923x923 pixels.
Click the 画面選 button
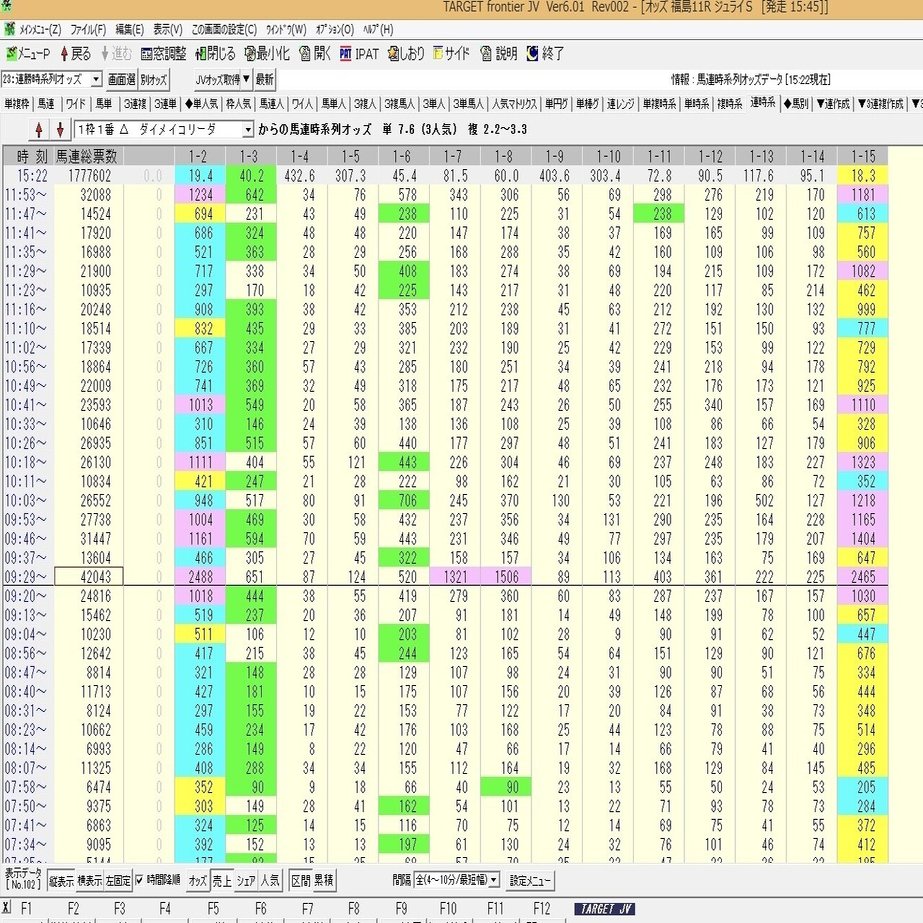click(121, 79)
